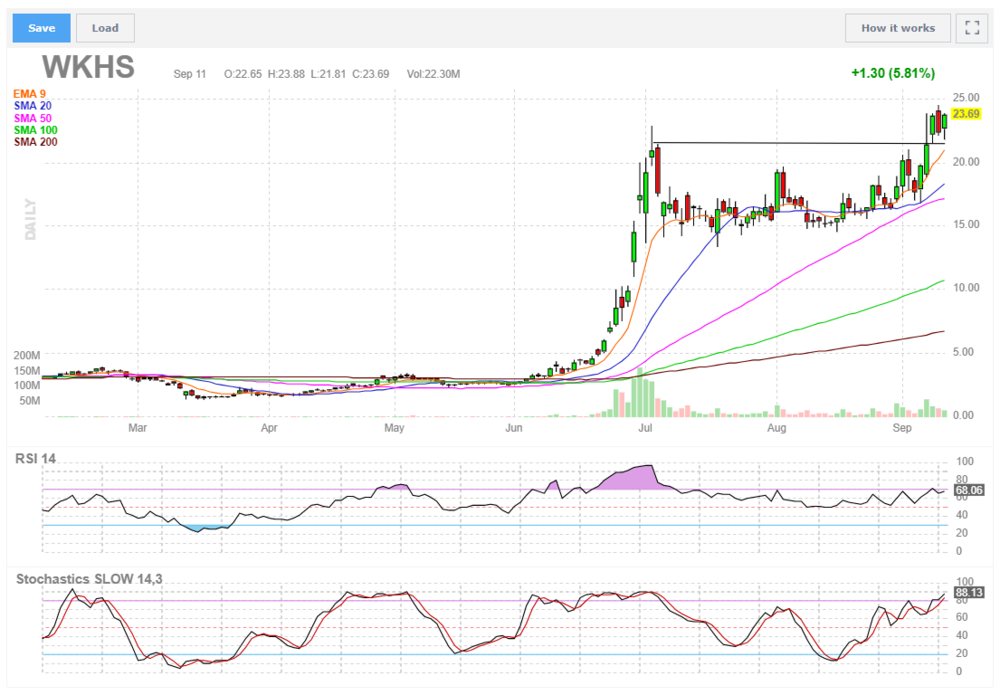
Task: Select Jul on the time axis
Action: [x=646, y=429]
